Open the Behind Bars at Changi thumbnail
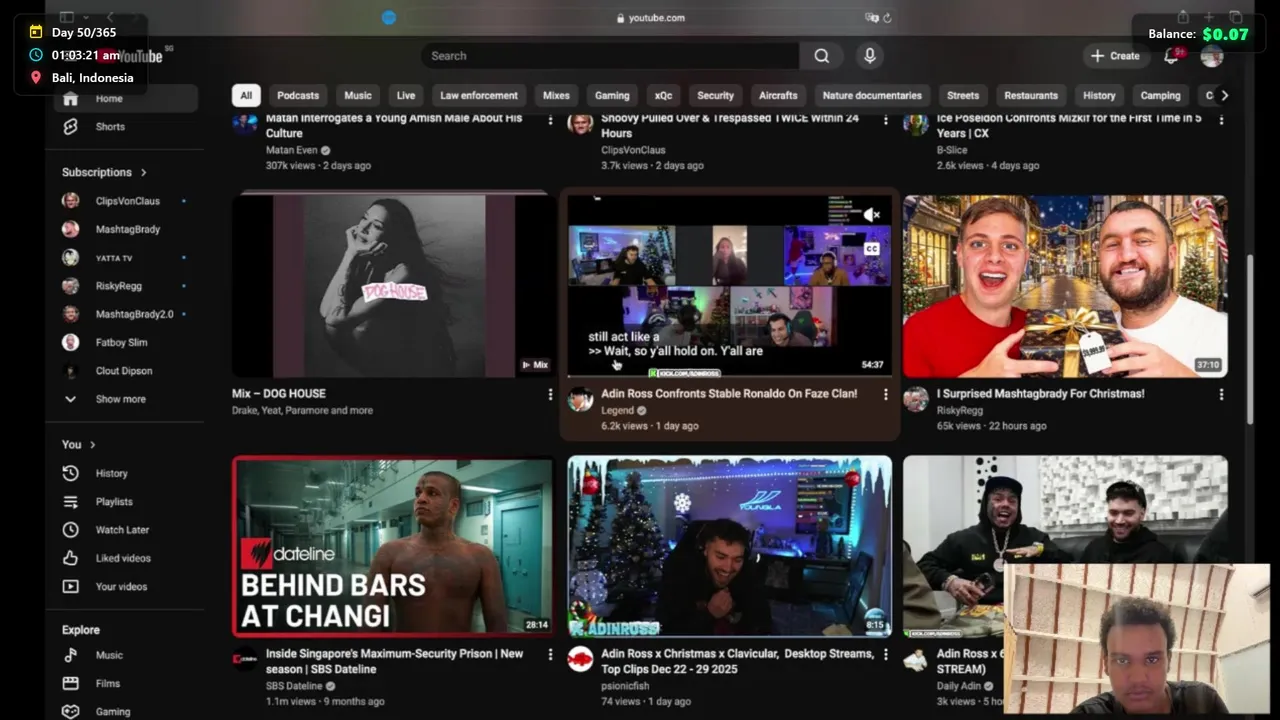This screenshot has height=720, width=1280. [x=393, y=546]
